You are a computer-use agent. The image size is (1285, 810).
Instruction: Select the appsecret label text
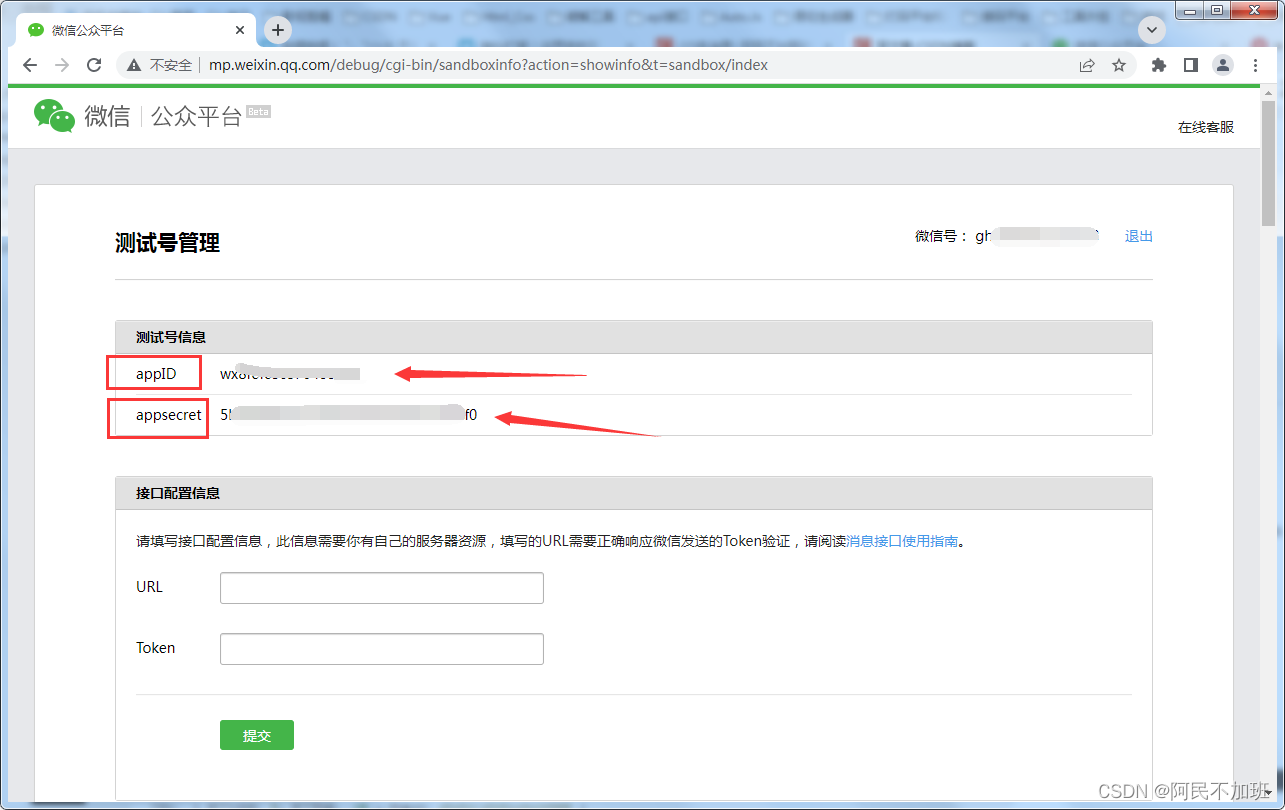[x=169, y=414]
